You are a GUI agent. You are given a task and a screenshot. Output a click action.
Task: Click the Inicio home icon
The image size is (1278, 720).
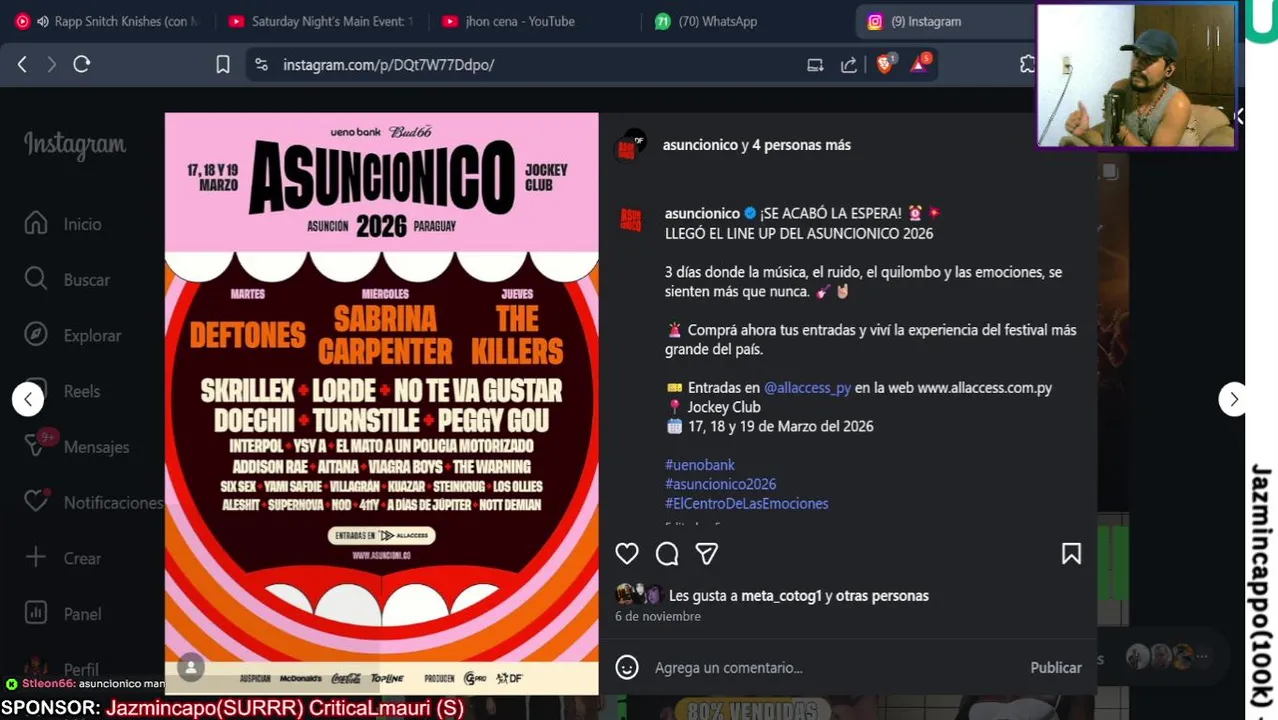click(36, 223)
